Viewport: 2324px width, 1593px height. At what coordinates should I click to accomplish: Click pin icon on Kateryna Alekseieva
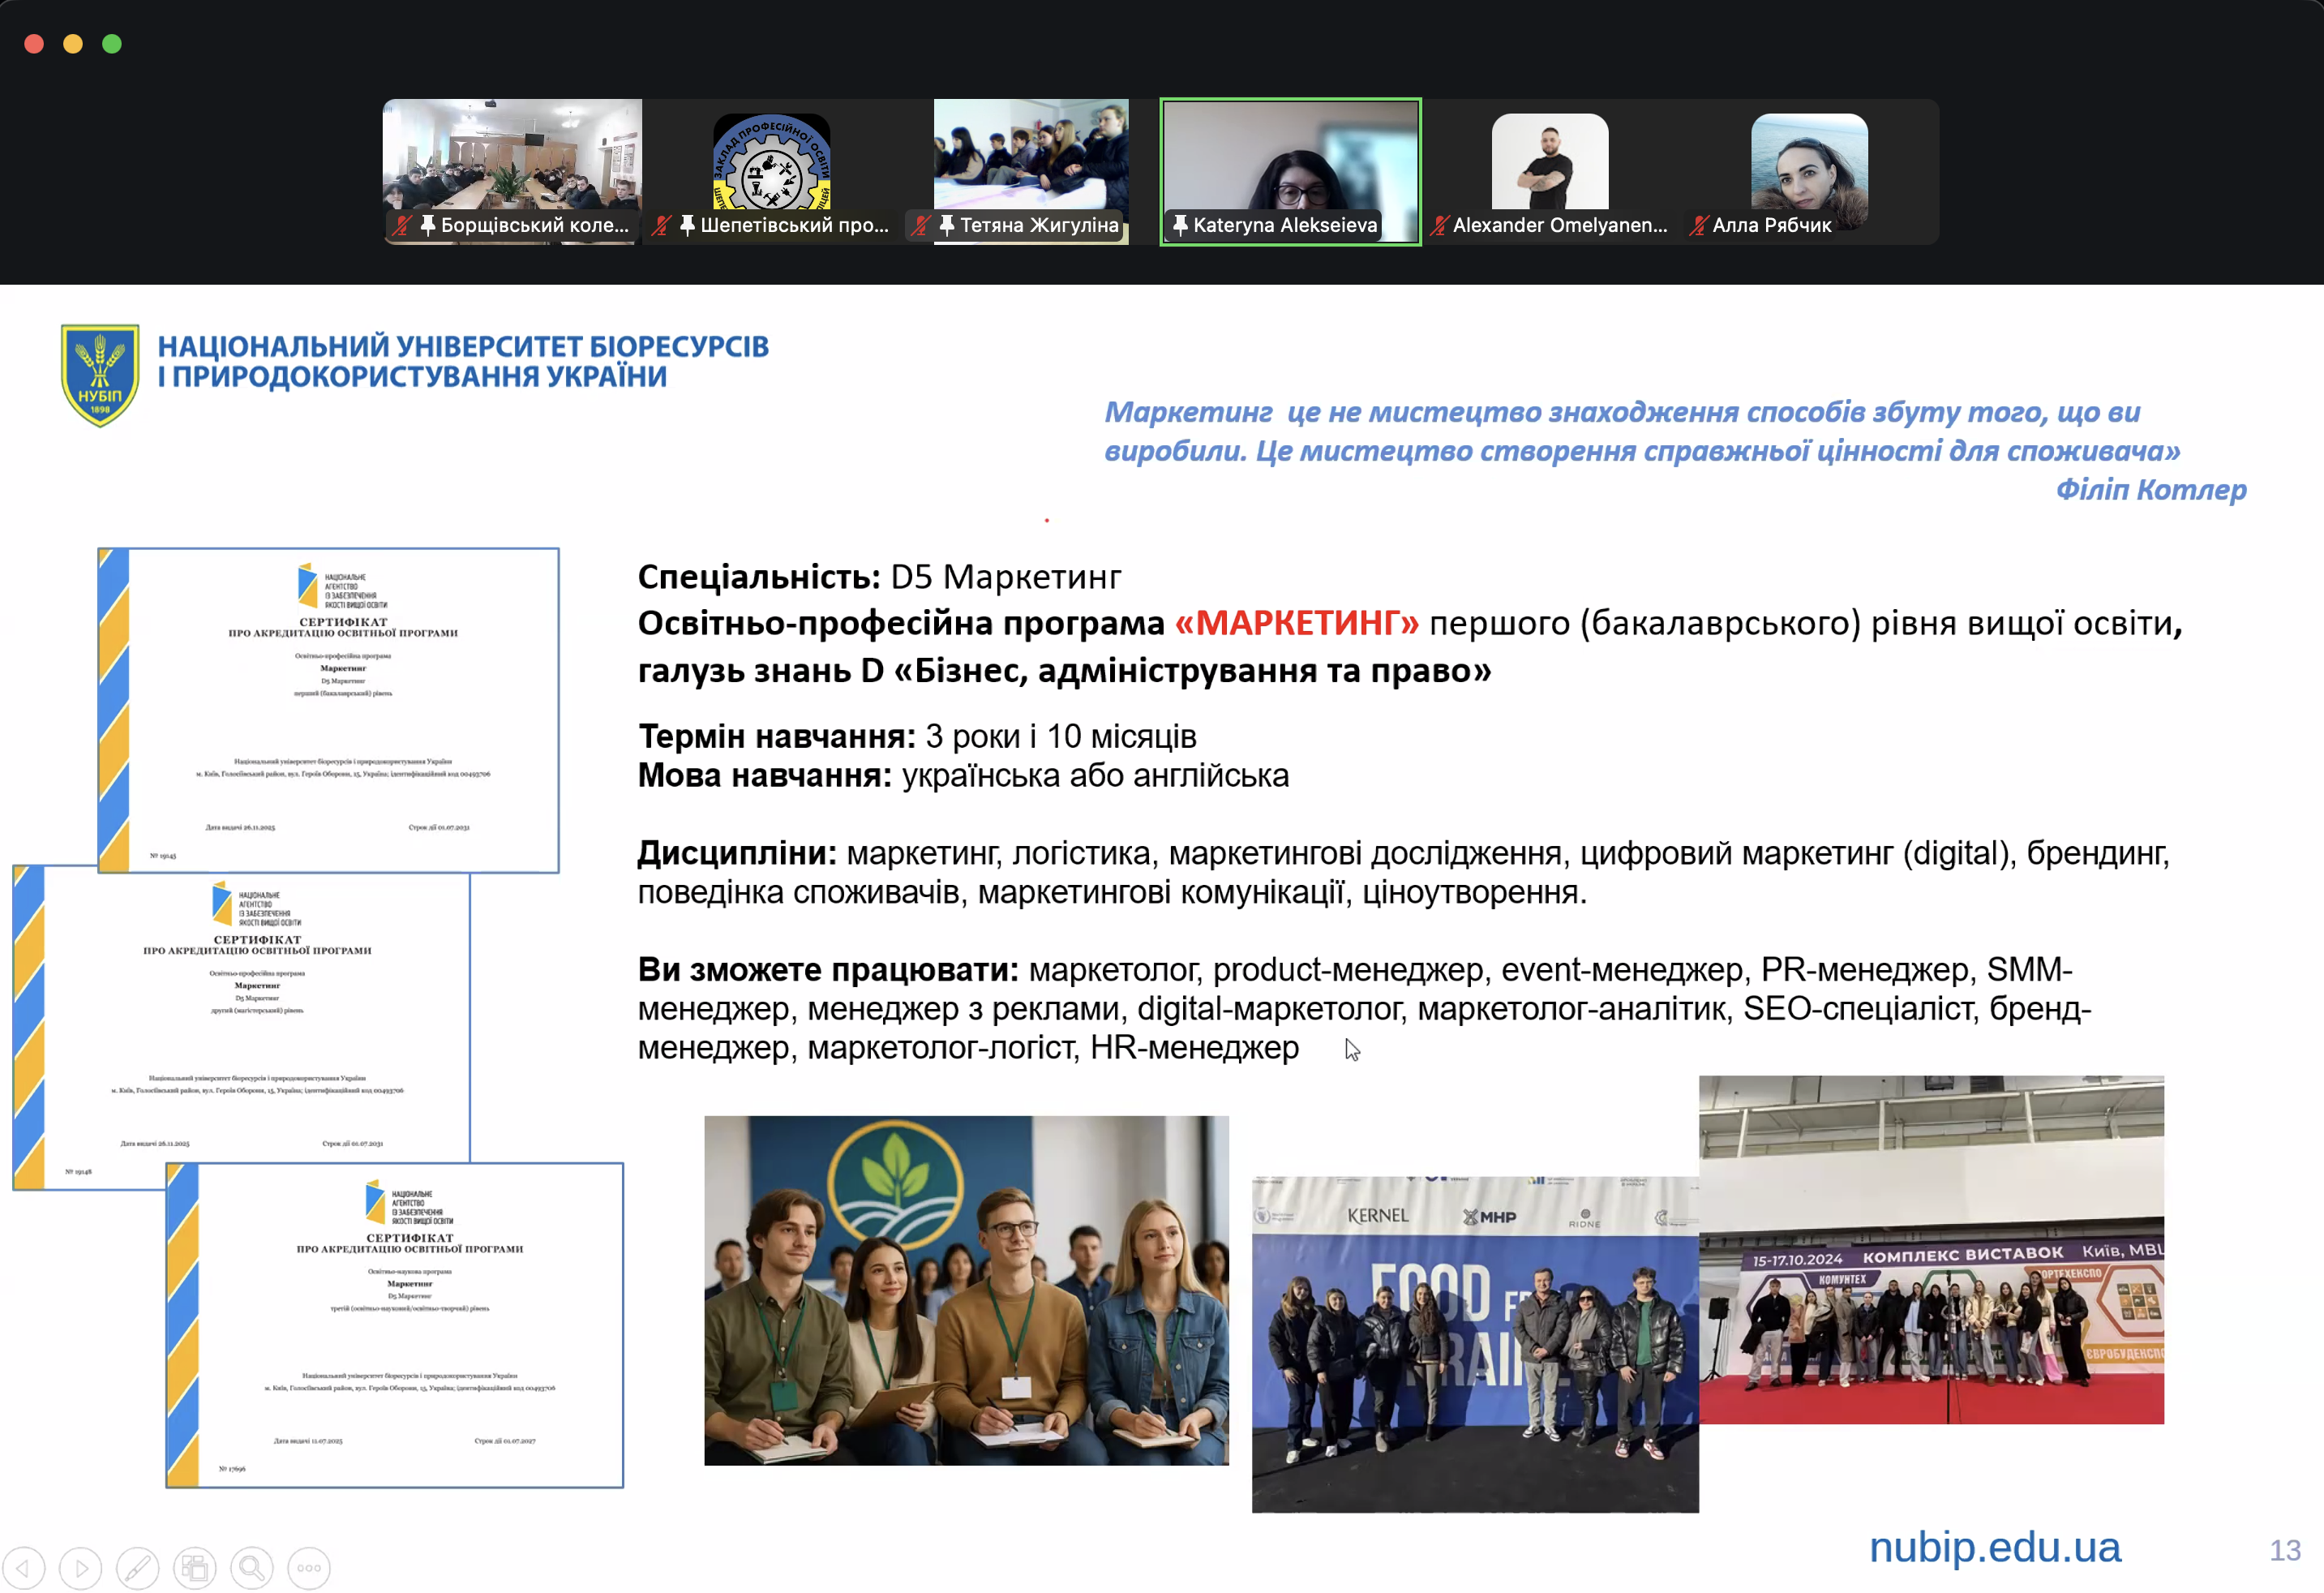click(1180, 225)
